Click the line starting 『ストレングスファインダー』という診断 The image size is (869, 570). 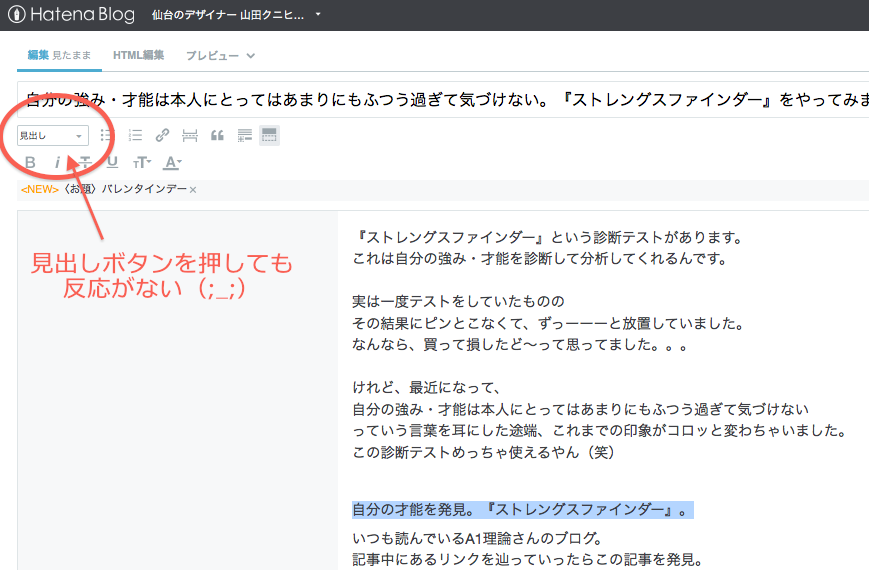(x=547, y=237)
